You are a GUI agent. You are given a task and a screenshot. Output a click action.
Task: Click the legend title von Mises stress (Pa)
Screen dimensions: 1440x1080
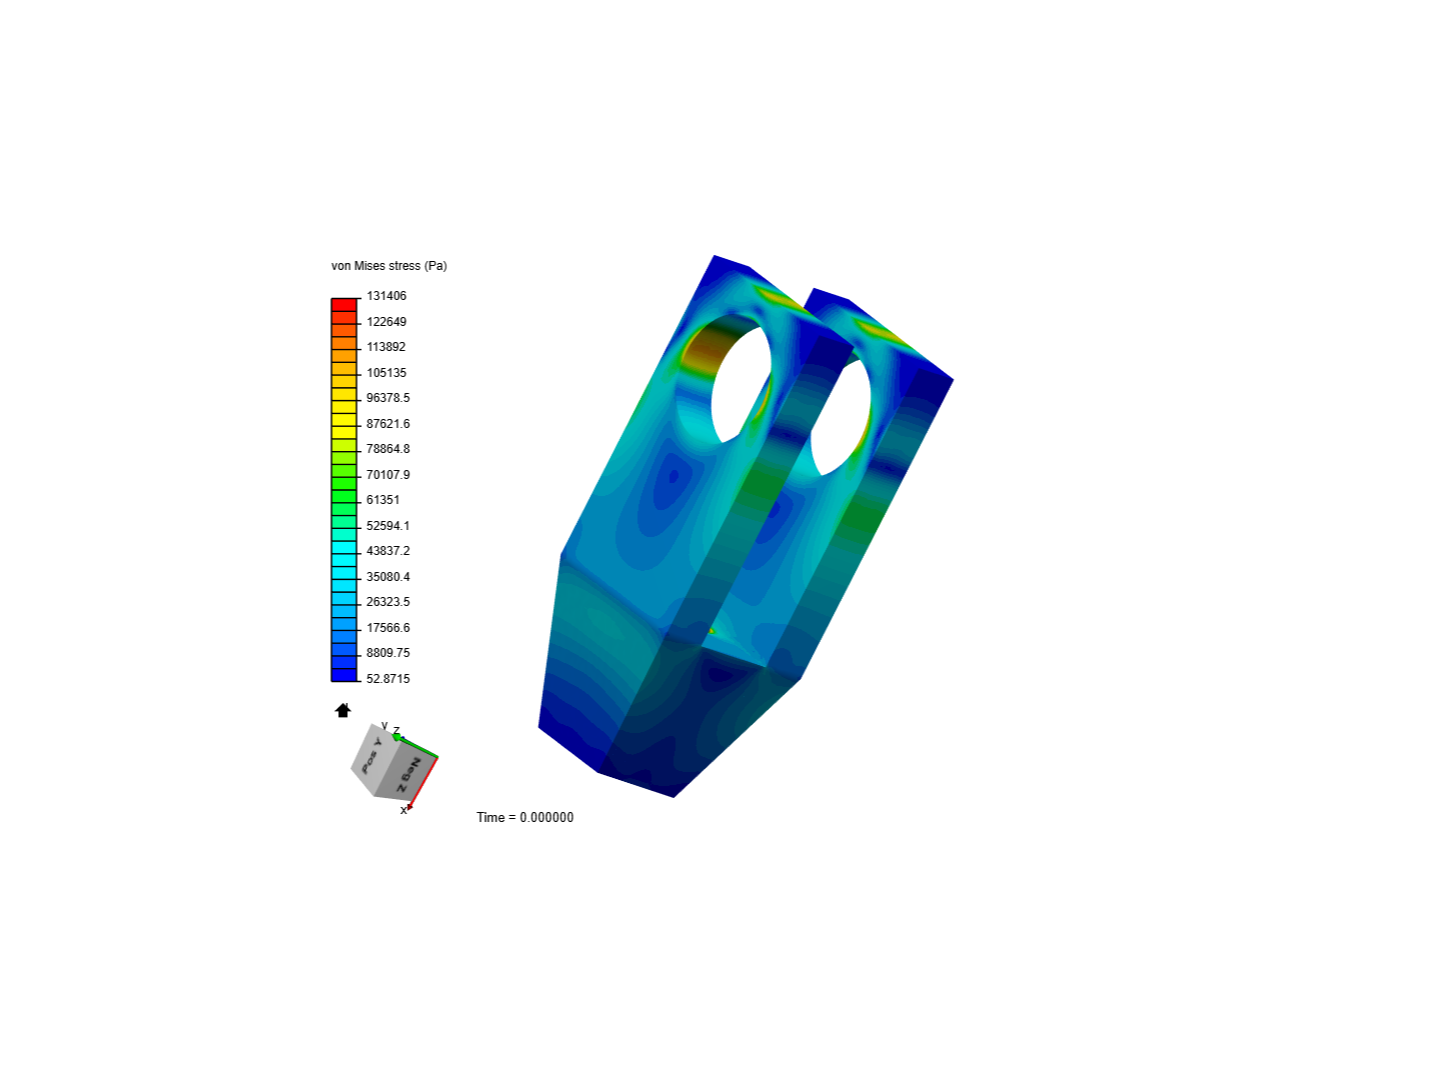pyautogui.click(x=389, y=266)
